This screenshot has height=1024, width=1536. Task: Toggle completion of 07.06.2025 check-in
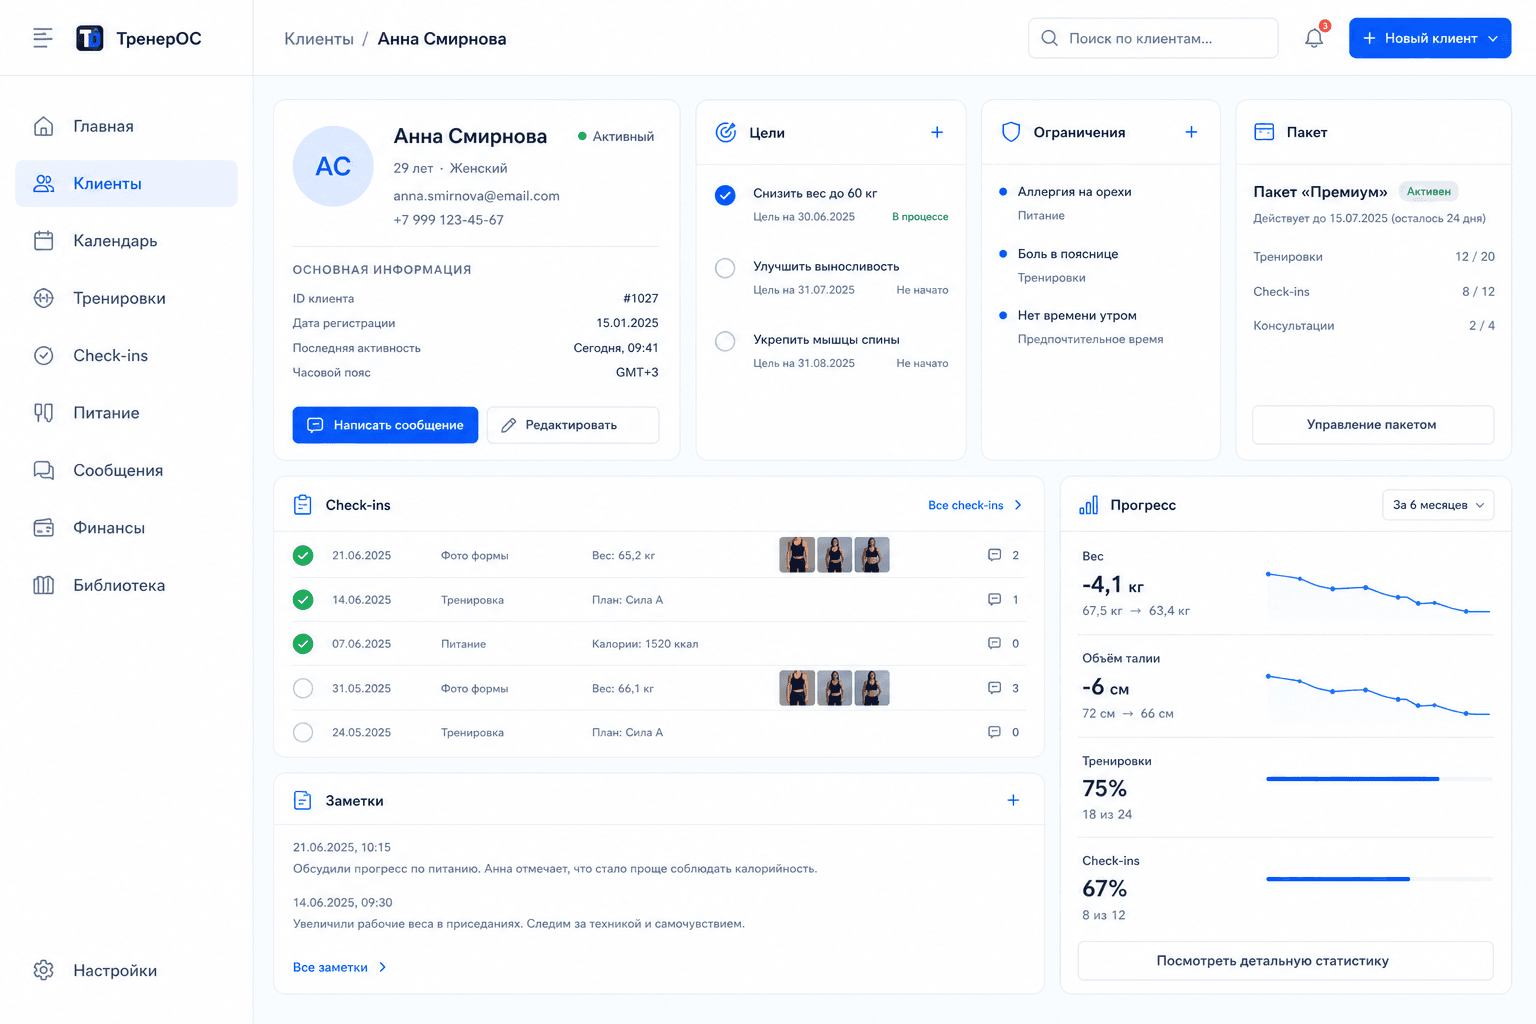(x=303, y=644)
